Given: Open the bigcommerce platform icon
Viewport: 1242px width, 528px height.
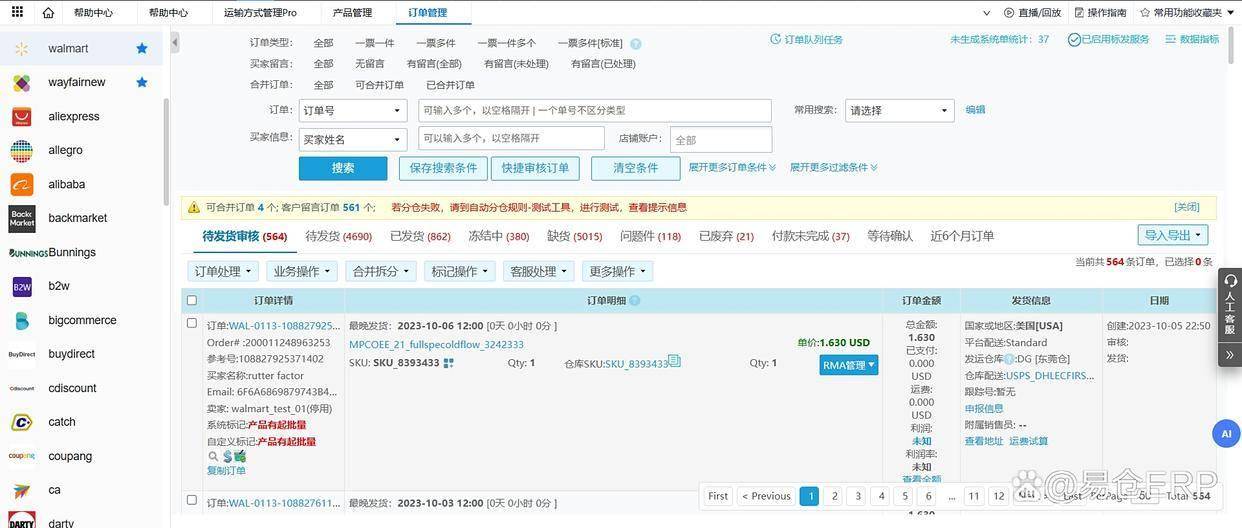Looking at the screenshot, I should [x=21, y=320].
